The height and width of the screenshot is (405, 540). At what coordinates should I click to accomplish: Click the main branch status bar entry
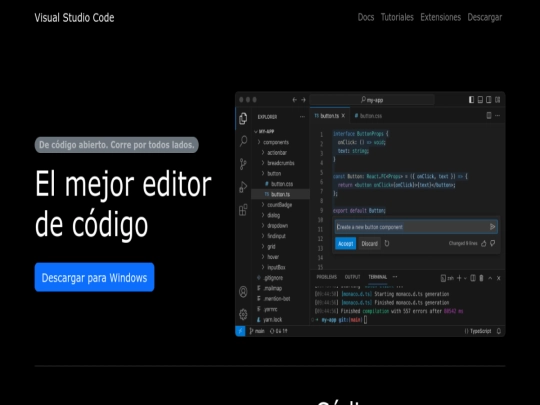pyautogui.click(x=257, y=331)
